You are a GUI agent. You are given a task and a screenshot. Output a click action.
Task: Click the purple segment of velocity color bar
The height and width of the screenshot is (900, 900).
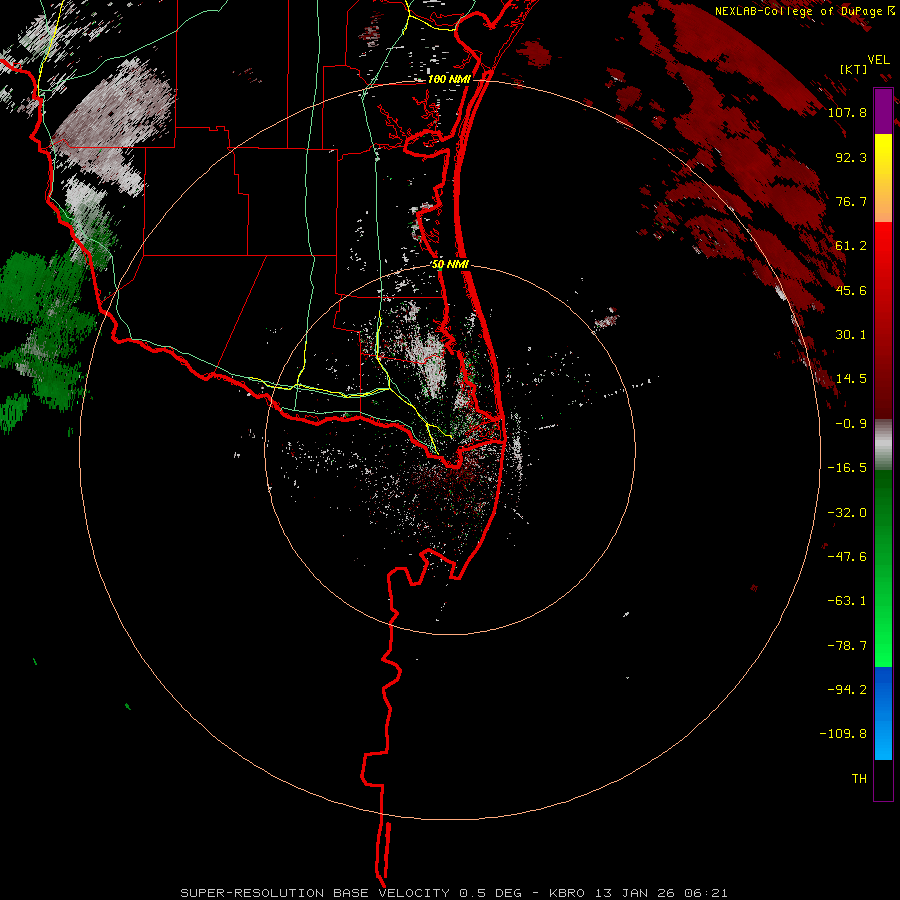883,112
